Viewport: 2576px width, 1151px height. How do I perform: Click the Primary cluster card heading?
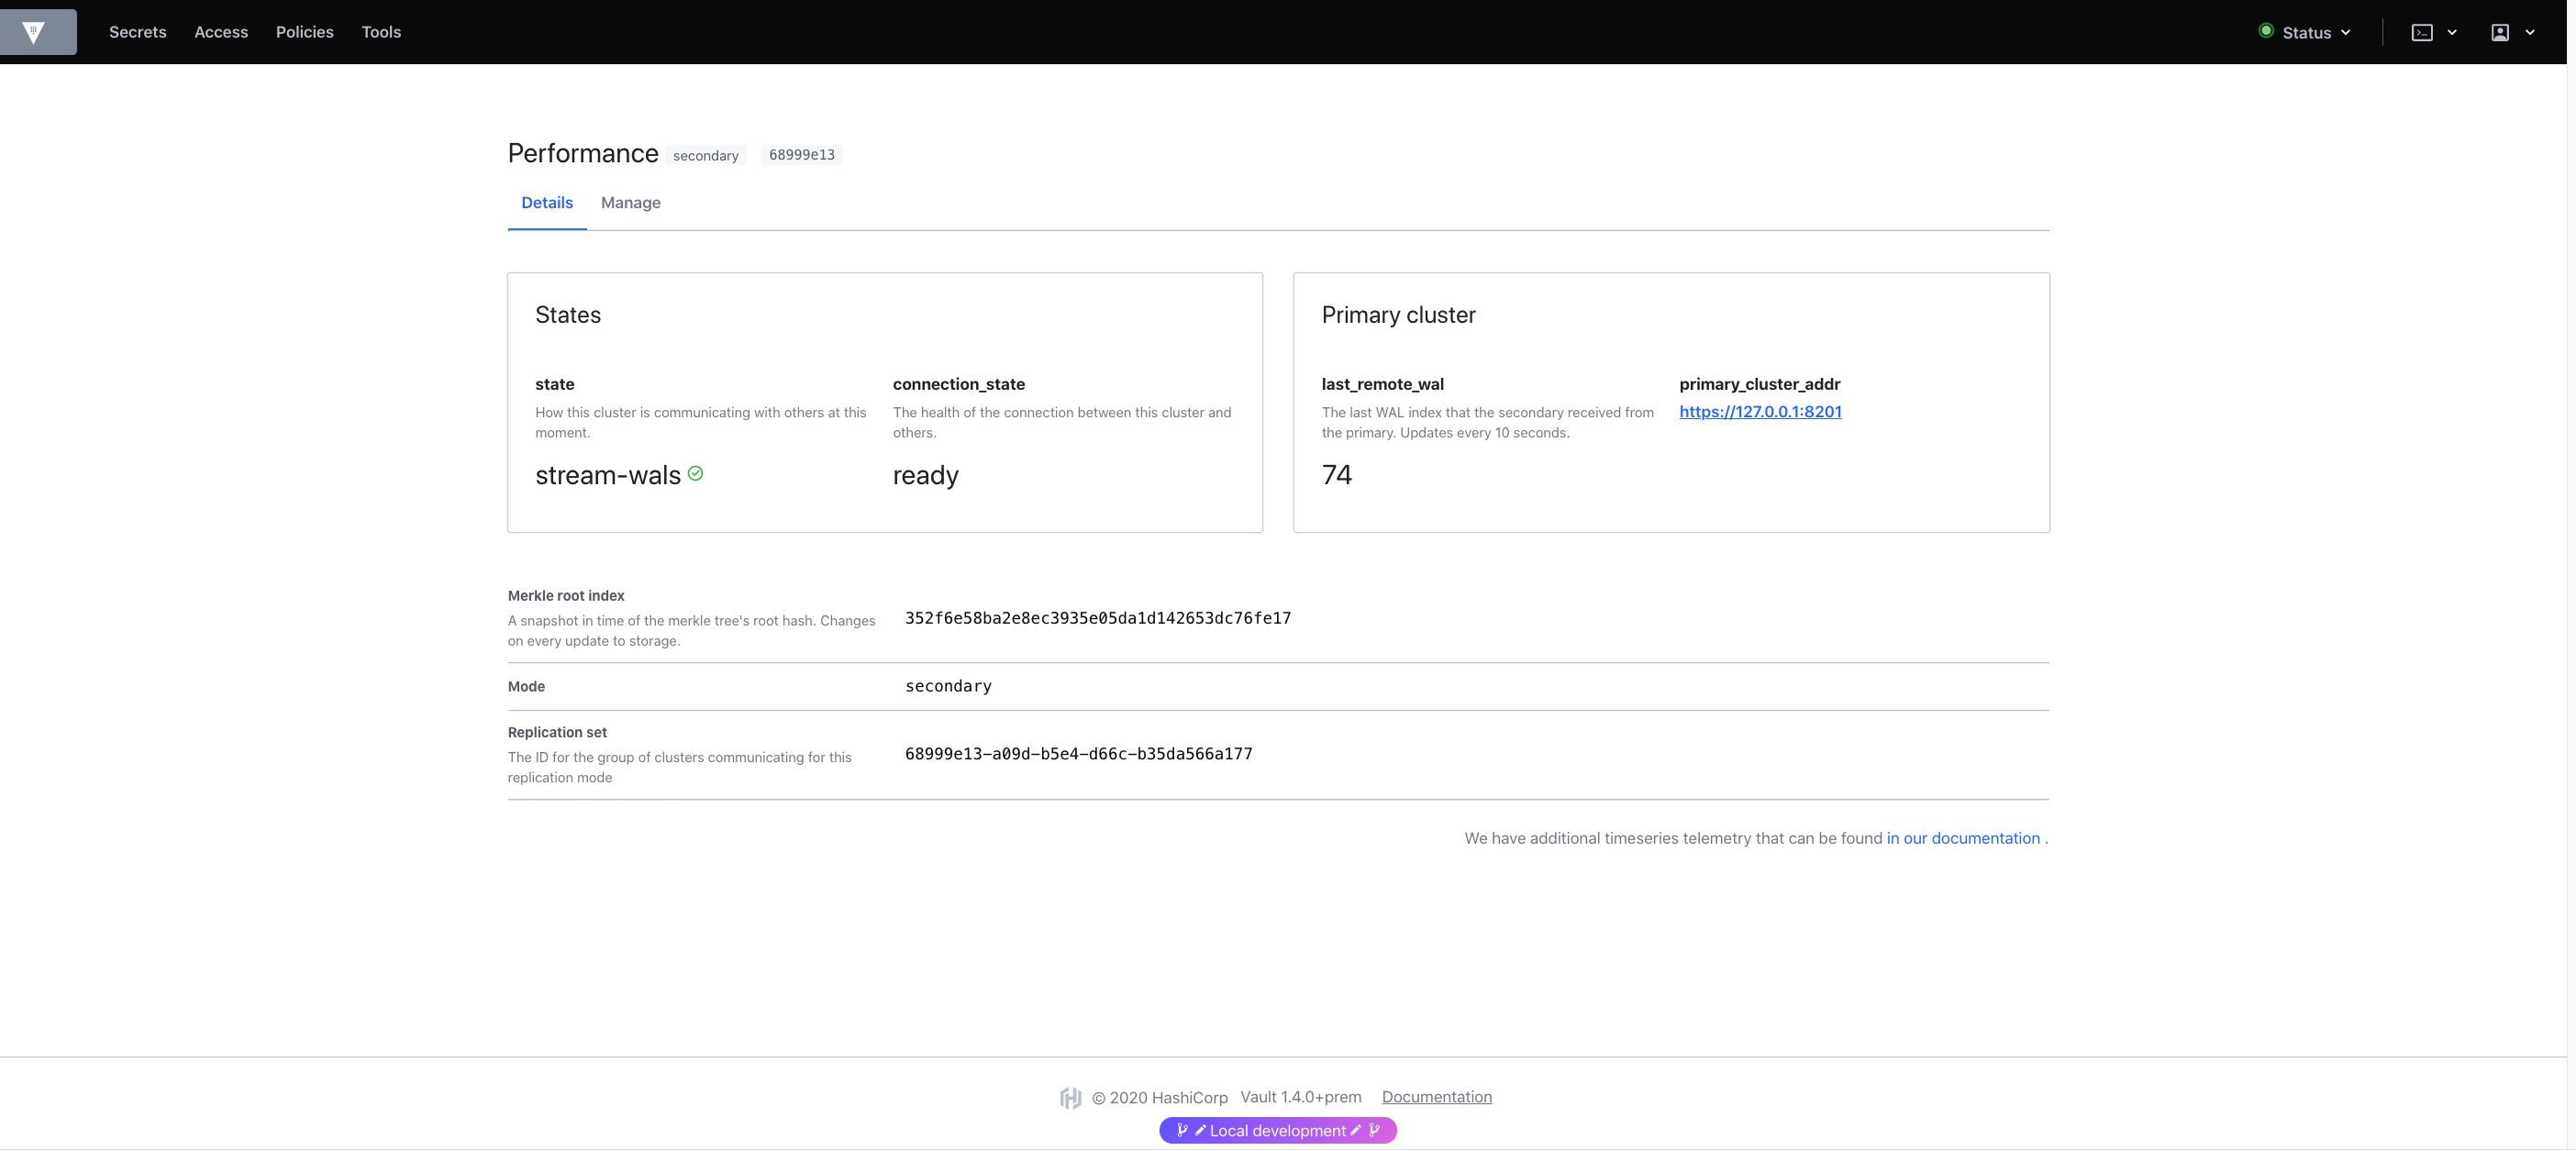pos(1398,315)
